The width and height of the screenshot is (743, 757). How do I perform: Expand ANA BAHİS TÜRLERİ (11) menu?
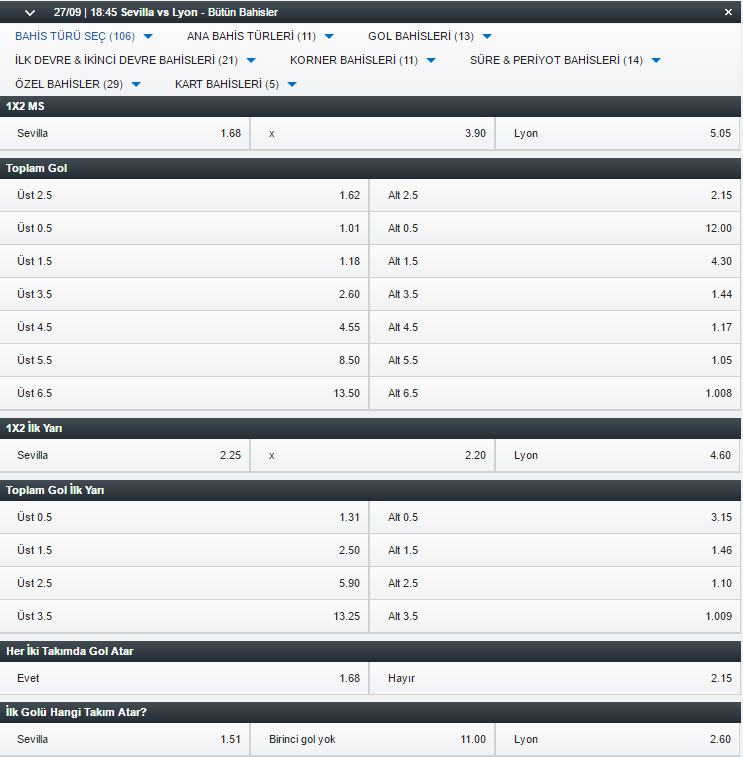260,36
